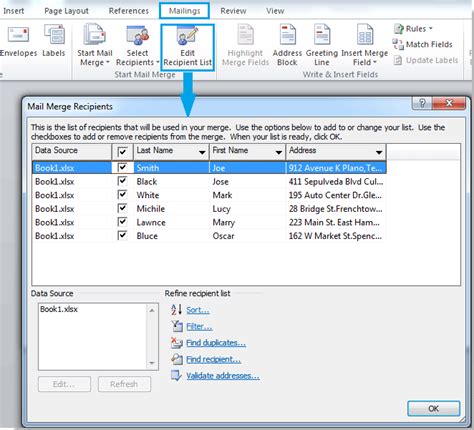Switch to the View tab
The image size is (474, 430).
click(x=275, y=11)
